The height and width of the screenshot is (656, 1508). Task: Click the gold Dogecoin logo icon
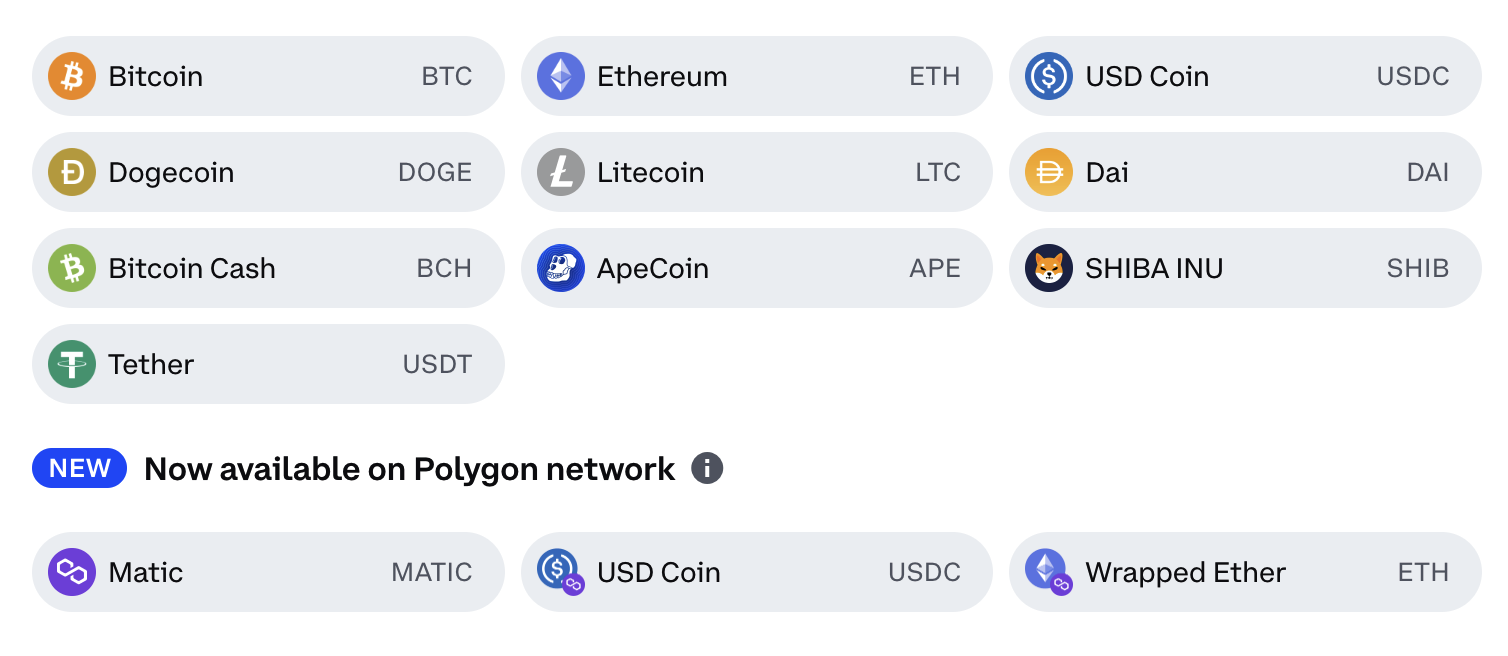pyautogui.click(x=72, y=172)
